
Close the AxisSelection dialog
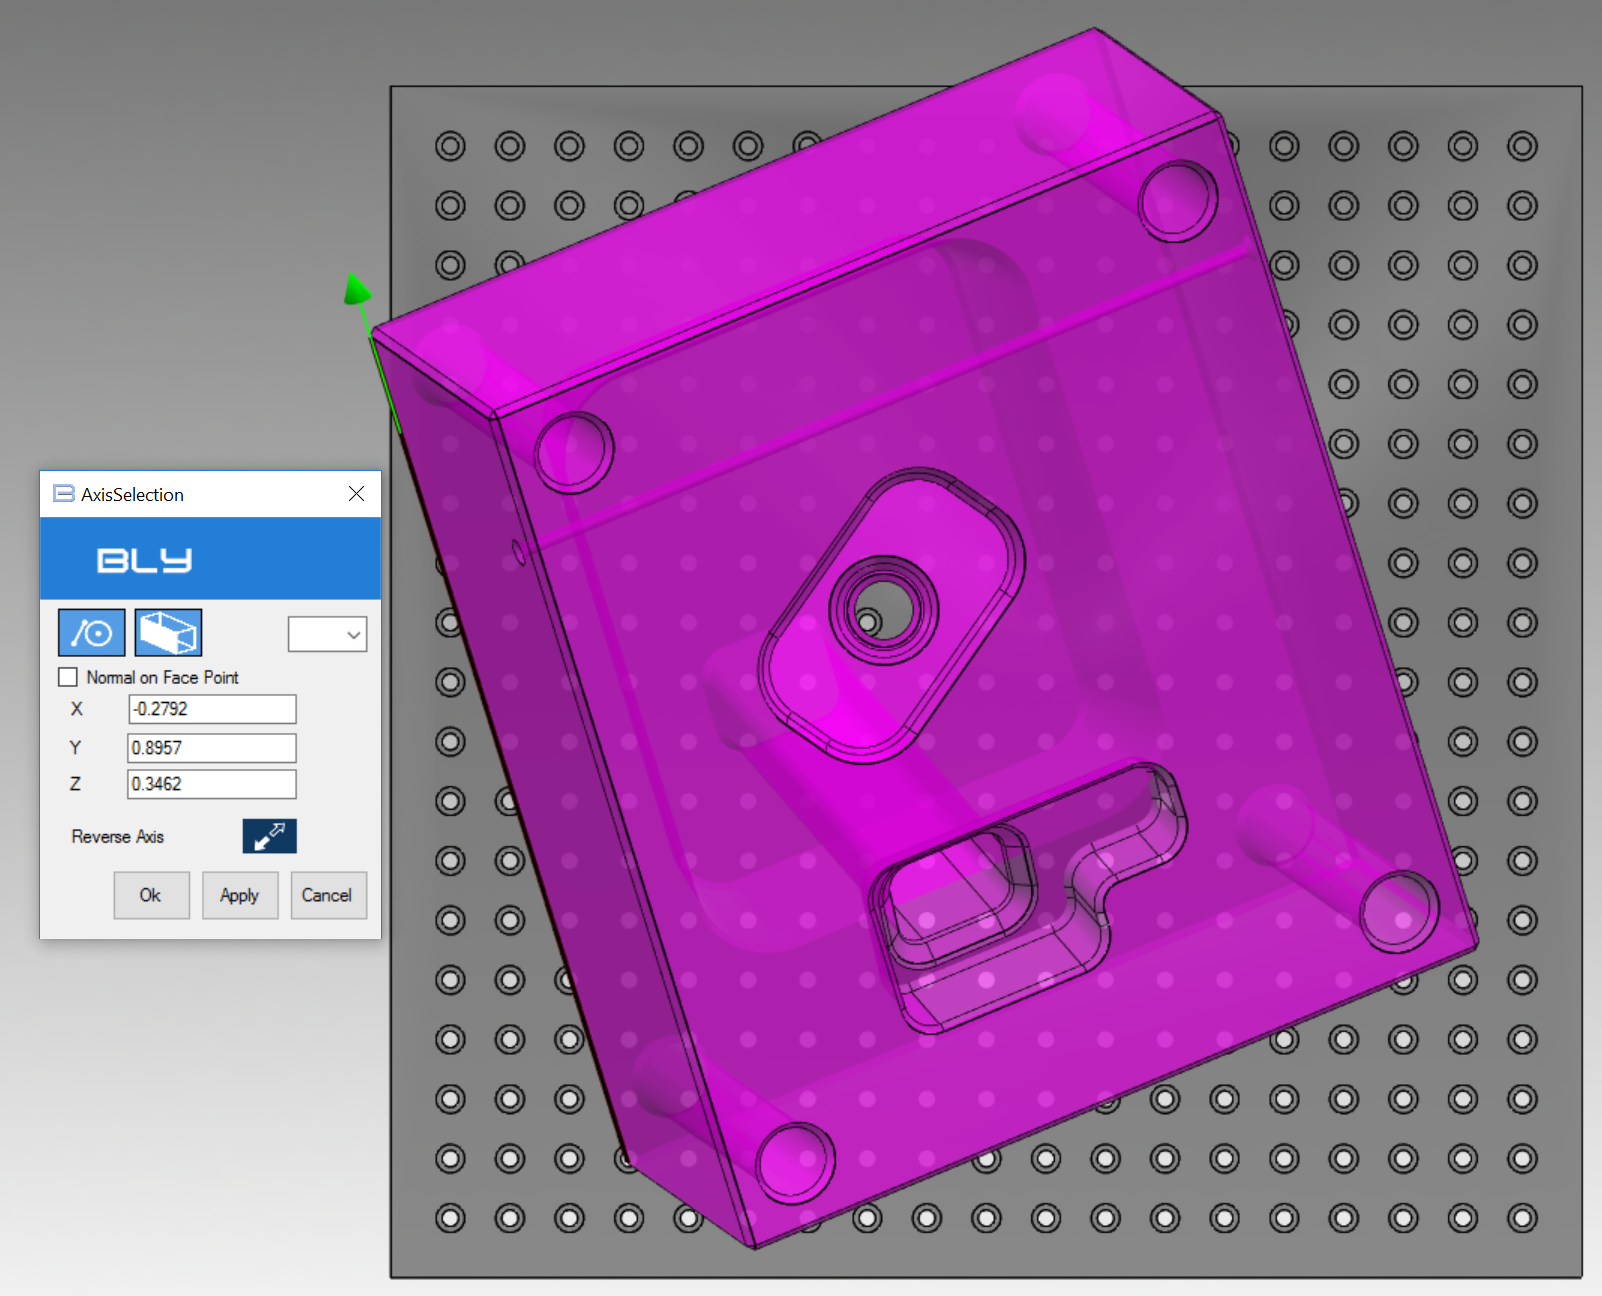click(356, 494)
